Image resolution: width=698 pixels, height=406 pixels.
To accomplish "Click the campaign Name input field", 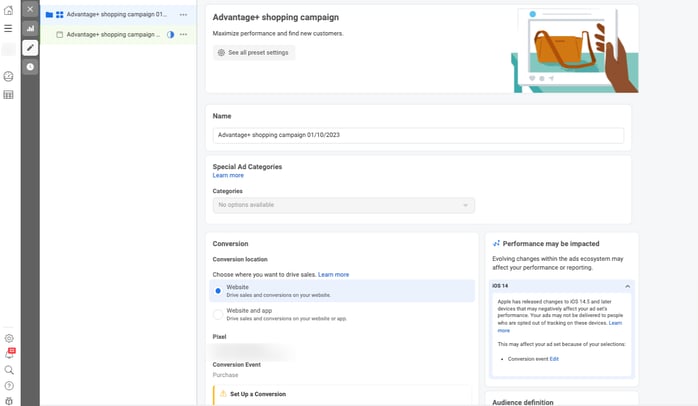I will click(x=418, y=135).
